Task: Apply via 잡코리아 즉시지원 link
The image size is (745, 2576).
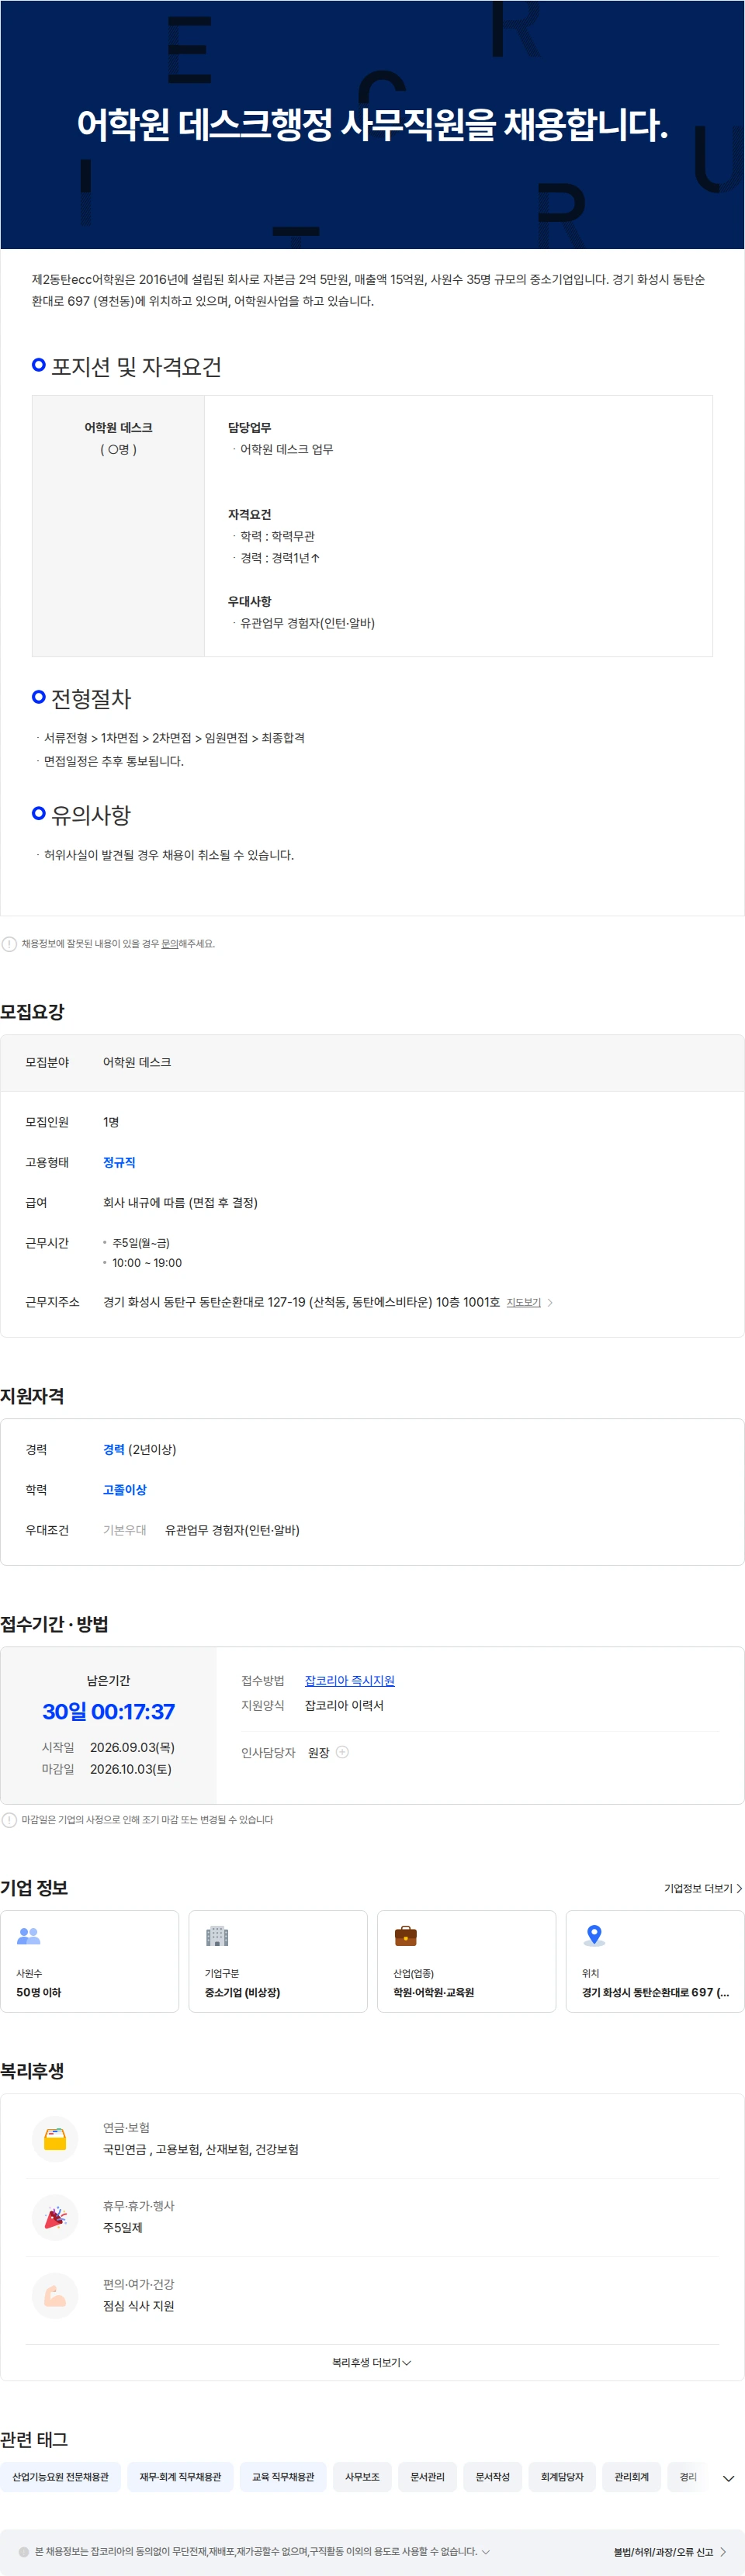Action: click(349, 1680)
